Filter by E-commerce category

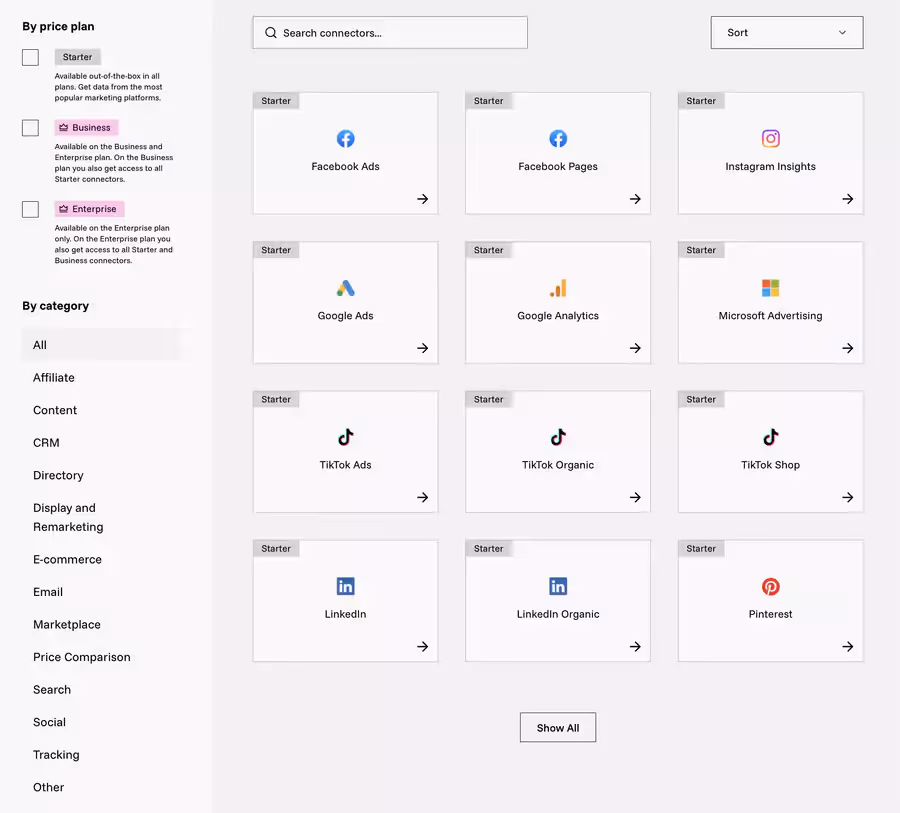click(x=67, y=560)
